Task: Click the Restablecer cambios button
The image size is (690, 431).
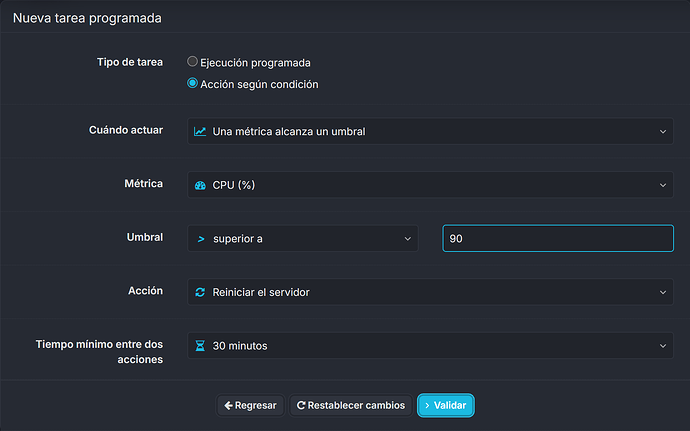Action: [351, 405]
